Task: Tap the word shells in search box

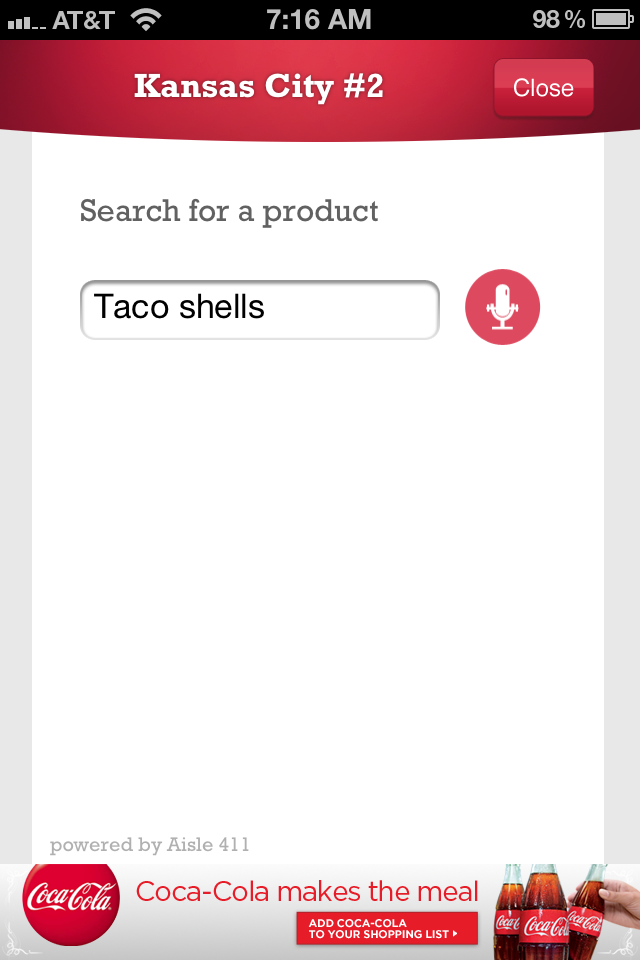Action: coord(221,307)
